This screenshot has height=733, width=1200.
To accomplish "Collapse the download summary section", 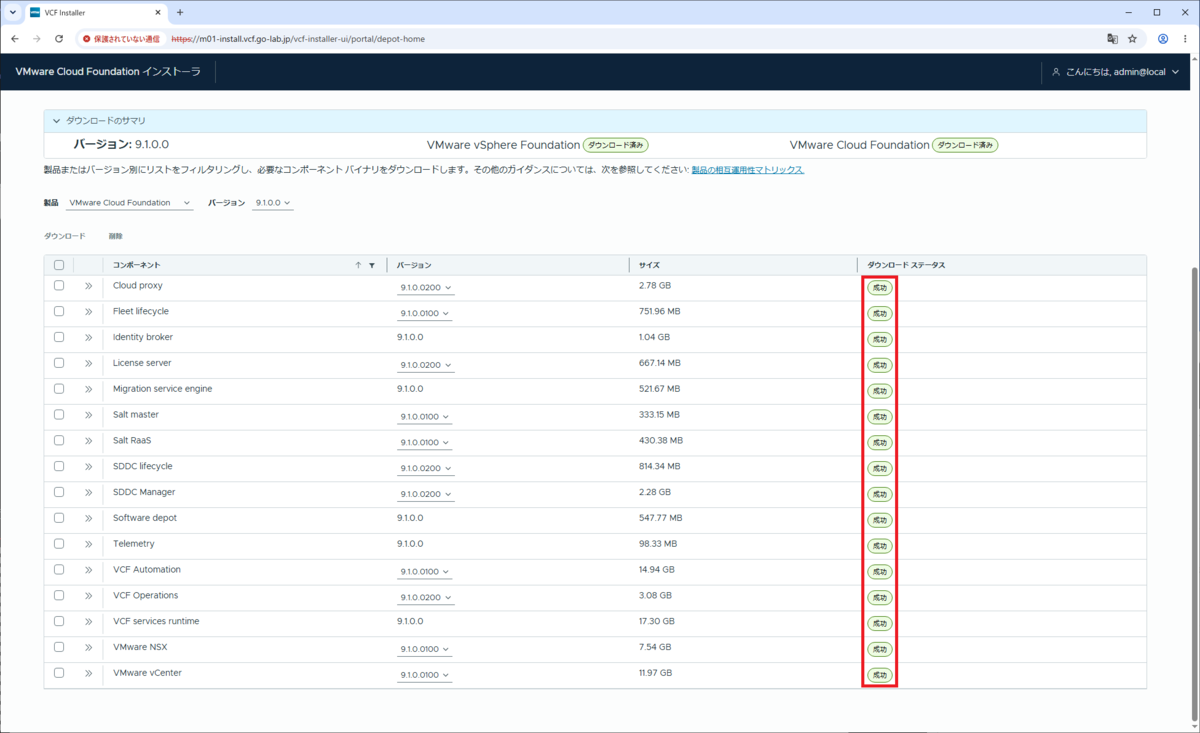I will pyautogui.click(x=57, y=121).
